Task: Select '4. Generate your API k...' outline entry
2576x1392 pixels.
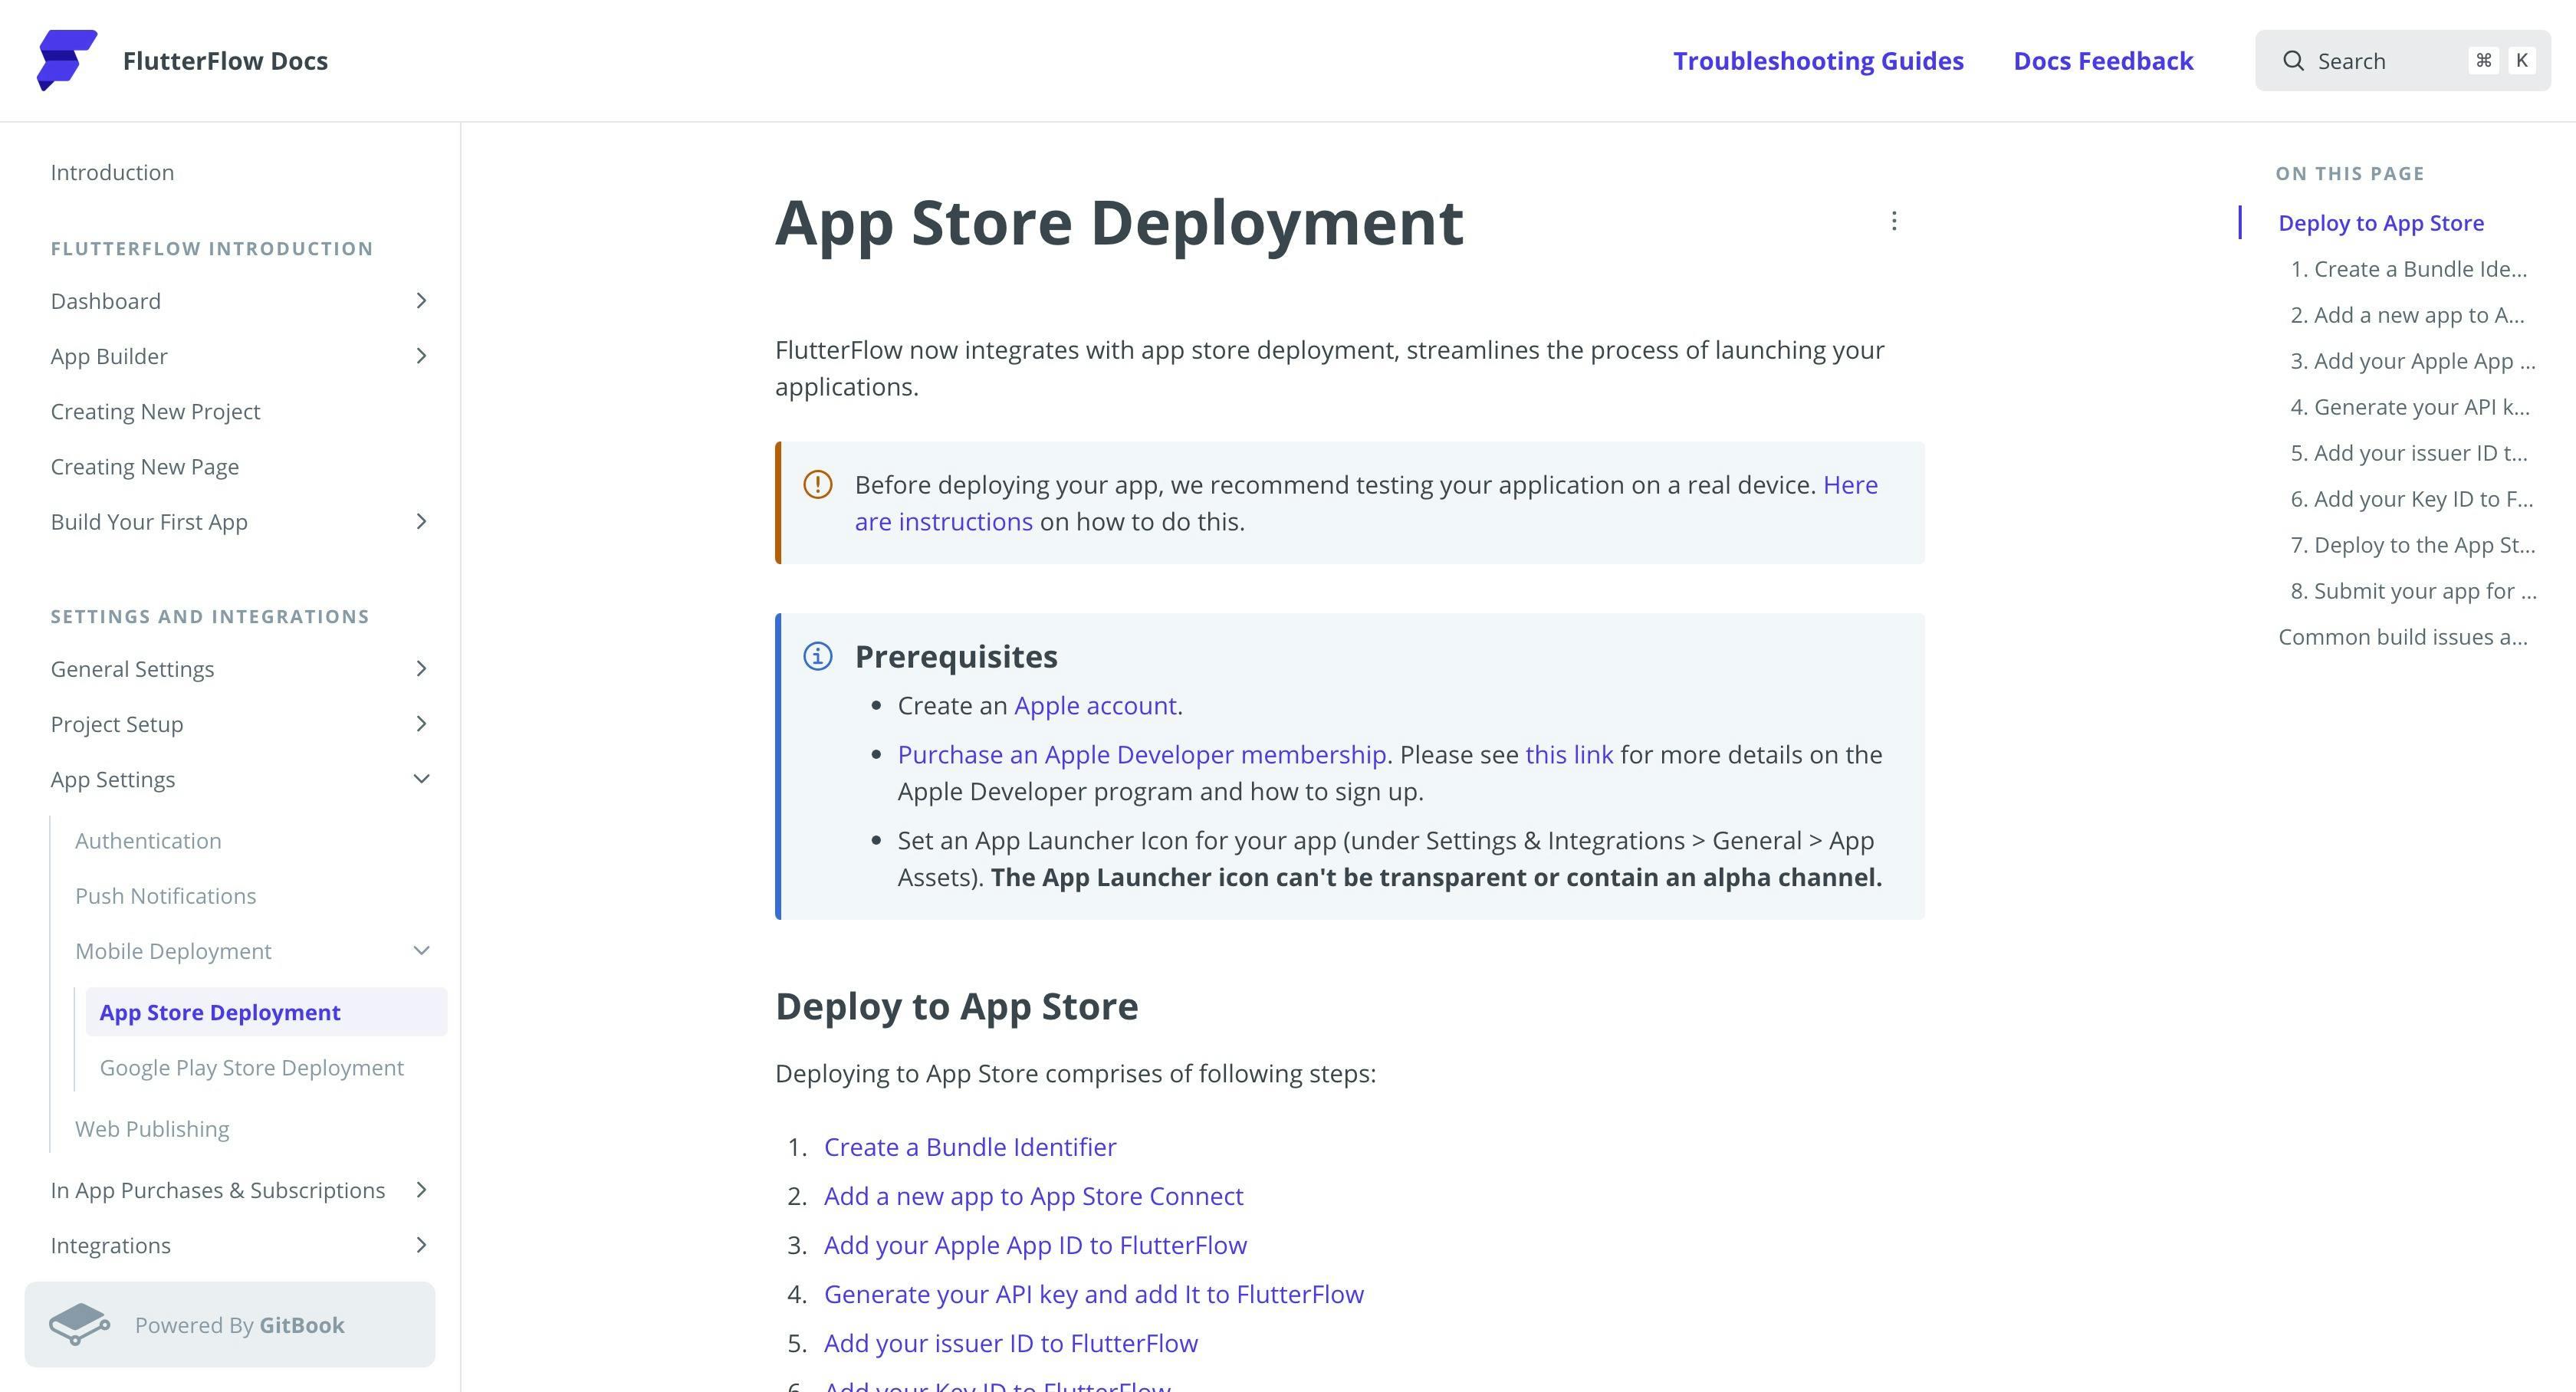Action: pos(2409,407)
